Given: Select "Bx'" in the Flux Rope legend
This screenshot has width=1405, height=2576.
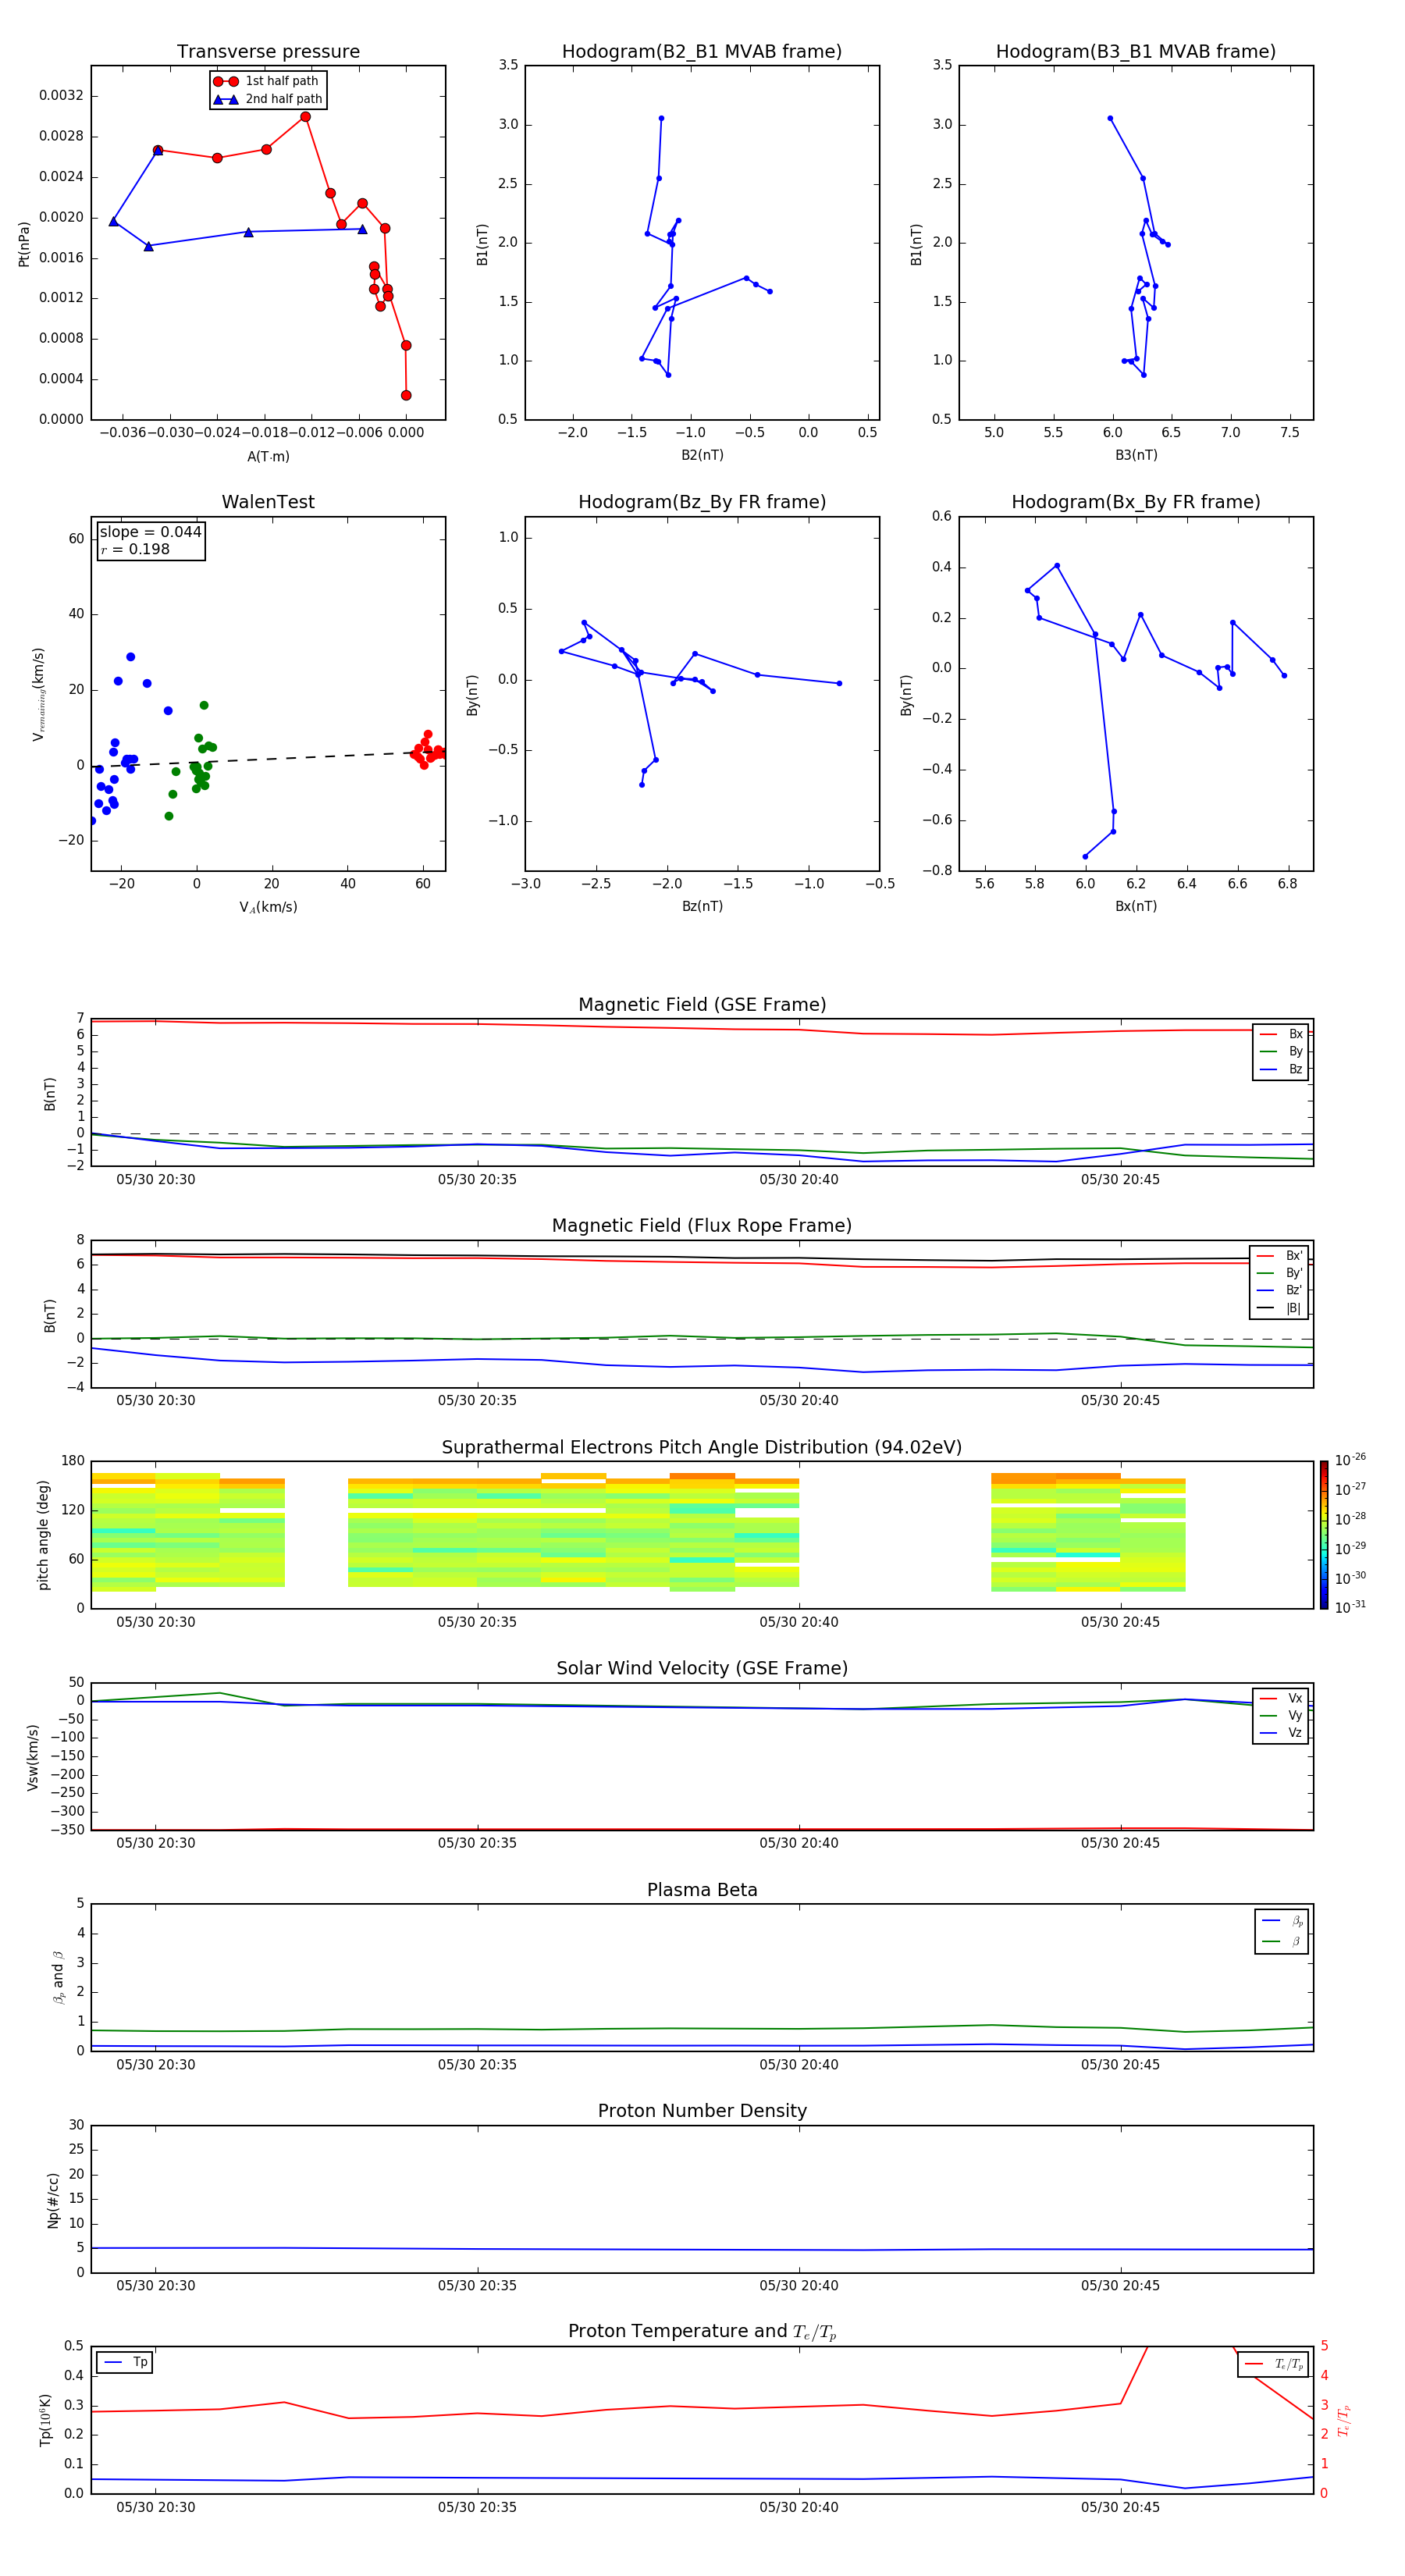Looking at the screenshot, I should [1280, 1256].
